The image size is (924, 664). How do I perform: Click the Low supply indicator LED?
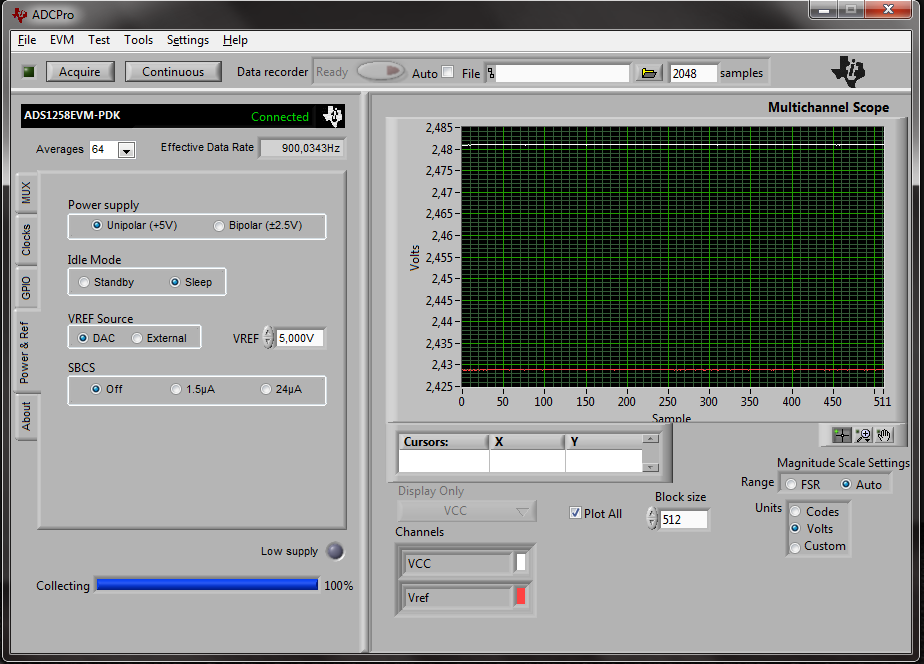[335, 551]
